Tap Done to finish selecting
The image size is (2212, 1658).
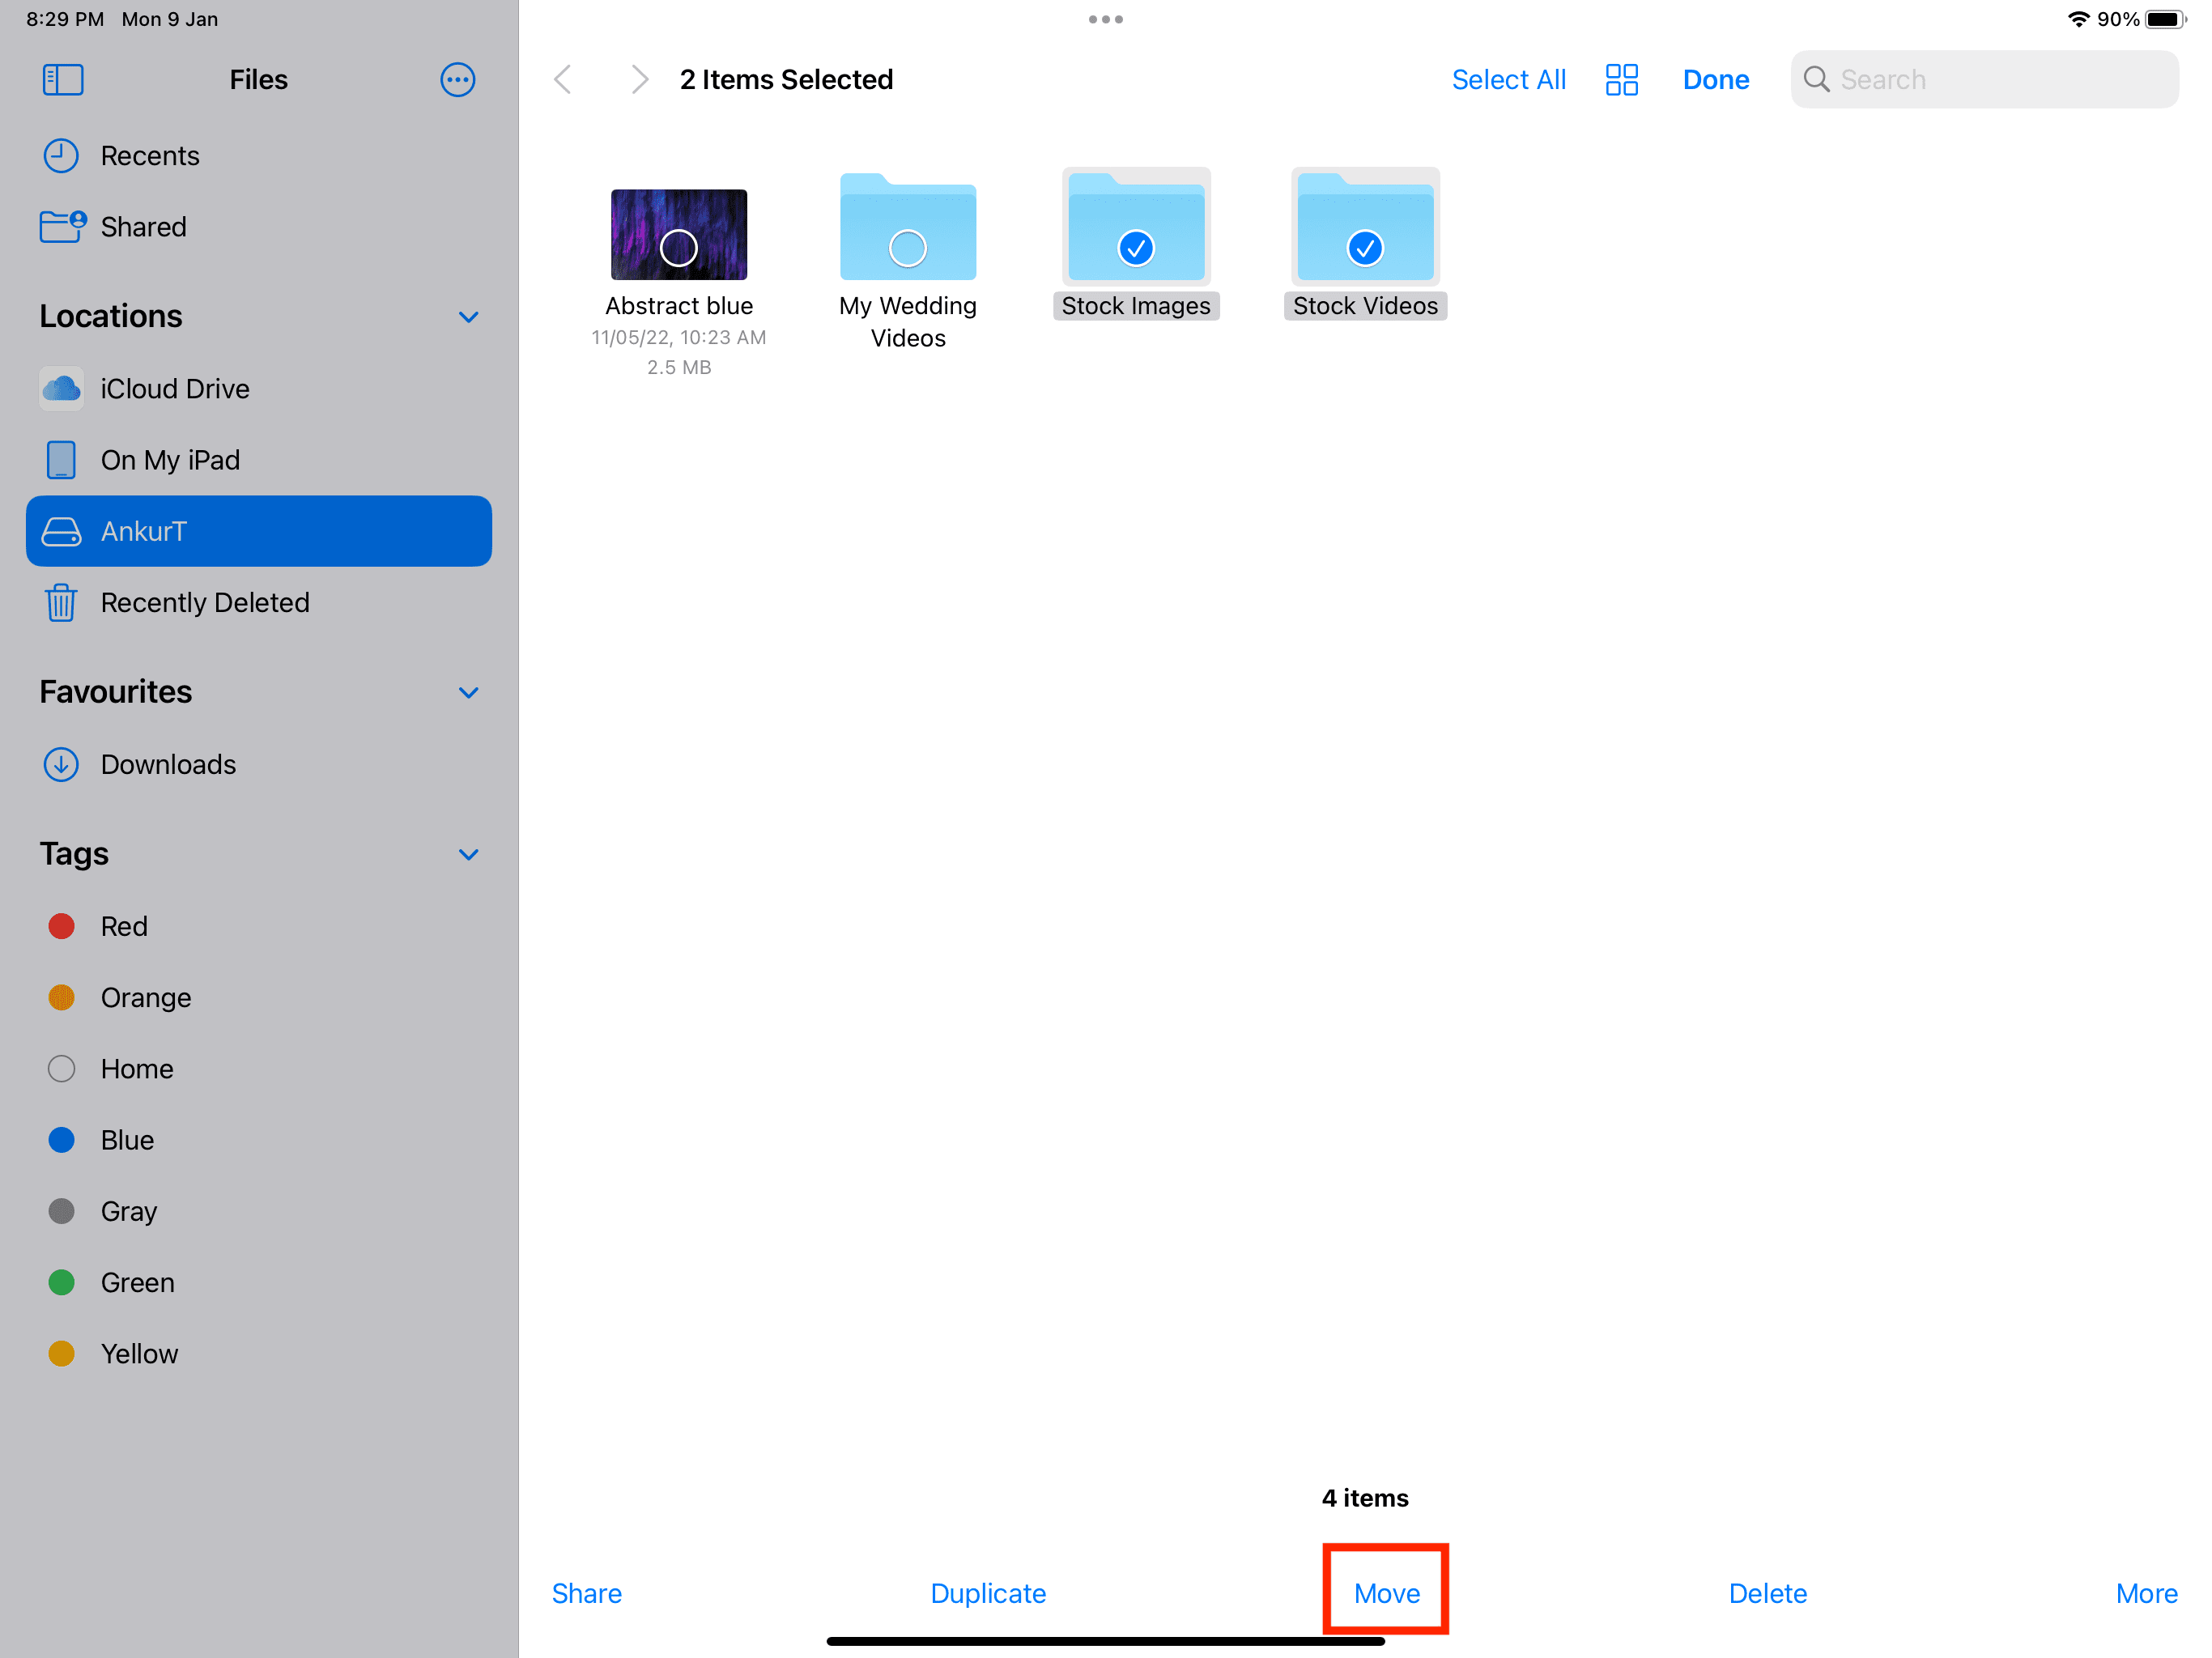pyautogui.click(x=1715, y=80)
